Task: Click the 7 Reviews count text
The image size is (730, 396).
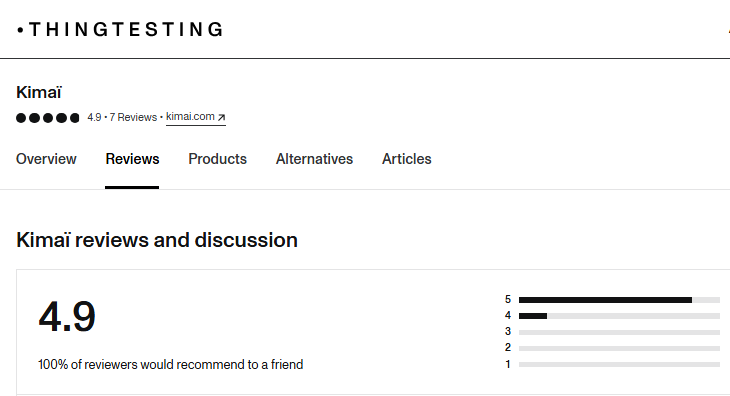Action: pyautogui.click(x=133, y=117)
